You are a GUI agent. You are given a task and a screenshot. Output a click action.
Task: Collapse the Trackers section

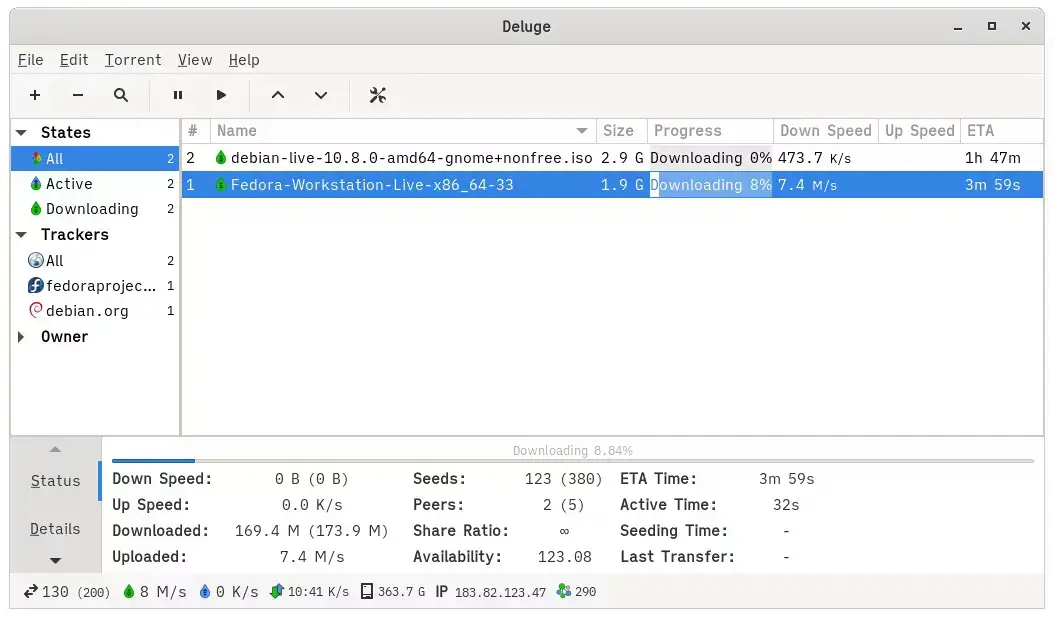pyautogui.click(x=22, y=235)
